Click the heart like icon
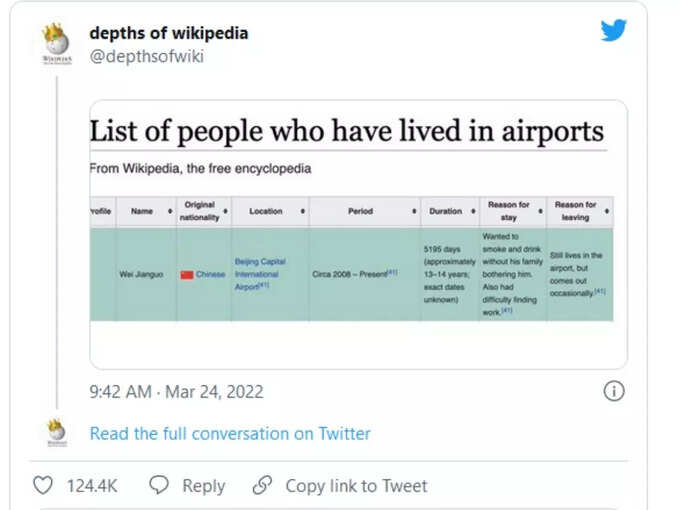680x510 pixels. coord(43,485)
